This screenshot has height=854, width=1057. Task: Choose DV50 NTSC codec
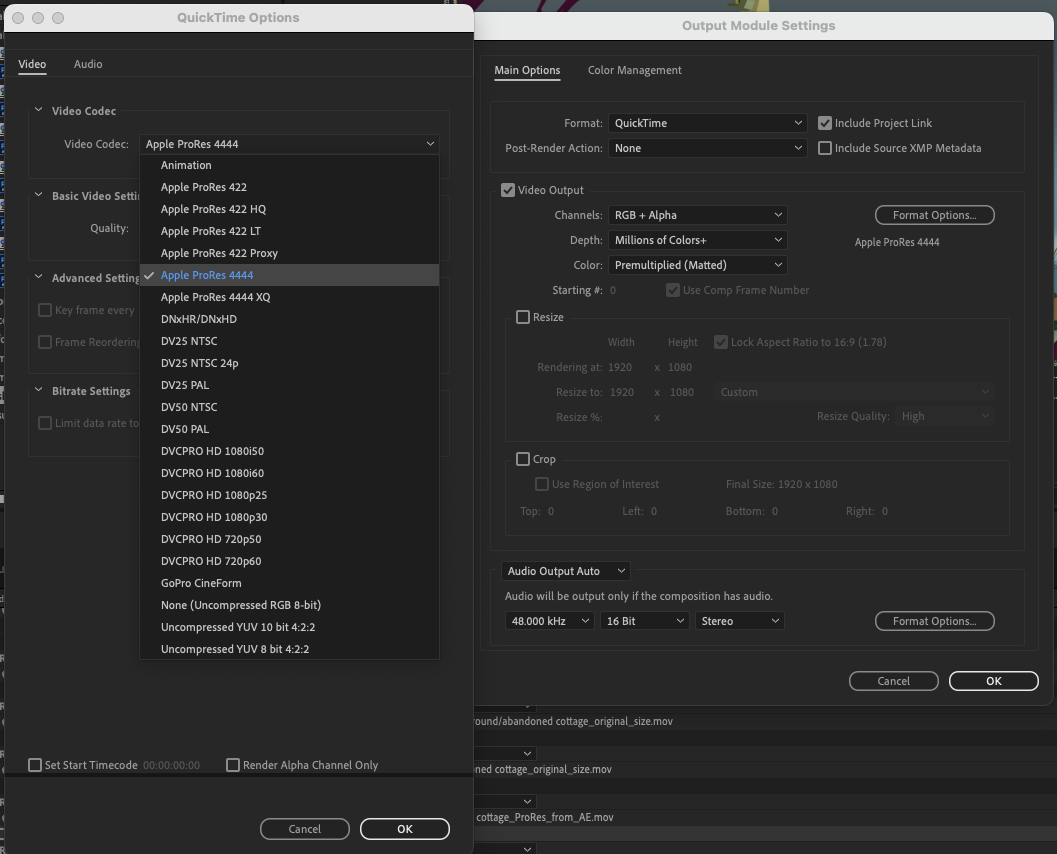tap(289, 407)
